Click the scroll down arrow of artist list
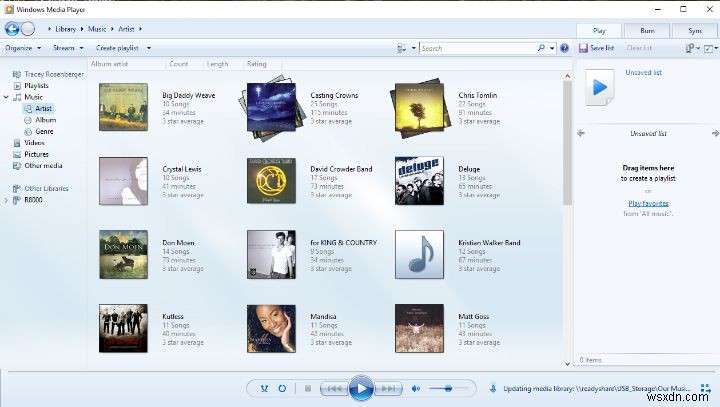The width and height of the screenshot is (720, 407). pos(568,363)
